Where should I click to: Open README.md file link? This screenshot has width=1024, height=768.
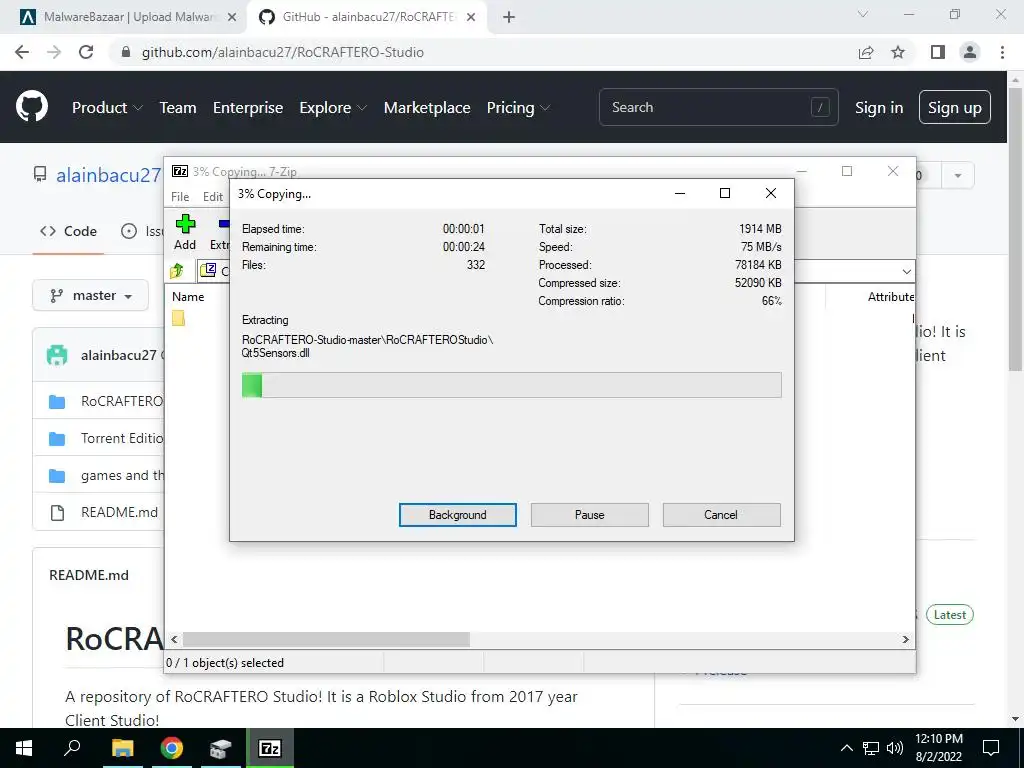click(x=120, y=513)
